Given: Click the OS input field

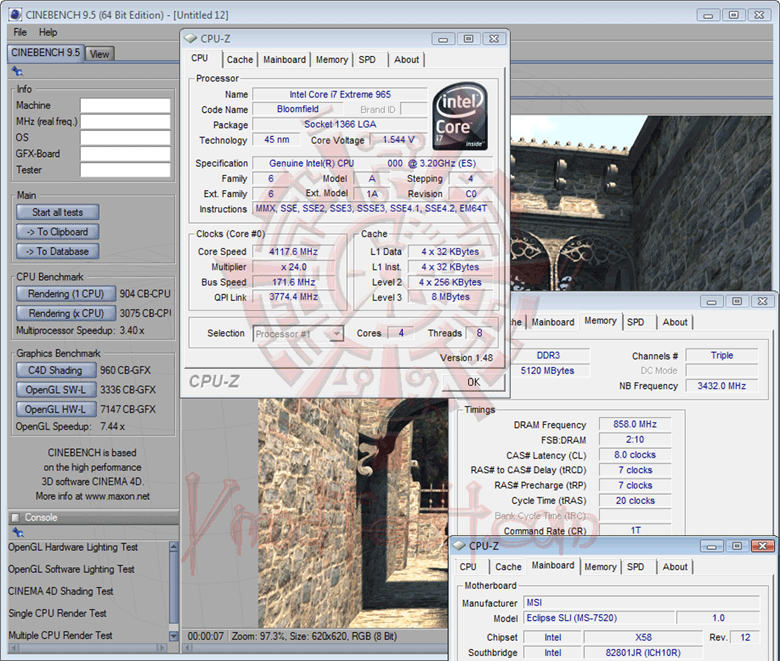Looking at the screenshot, I should click(x=125, y=137).
